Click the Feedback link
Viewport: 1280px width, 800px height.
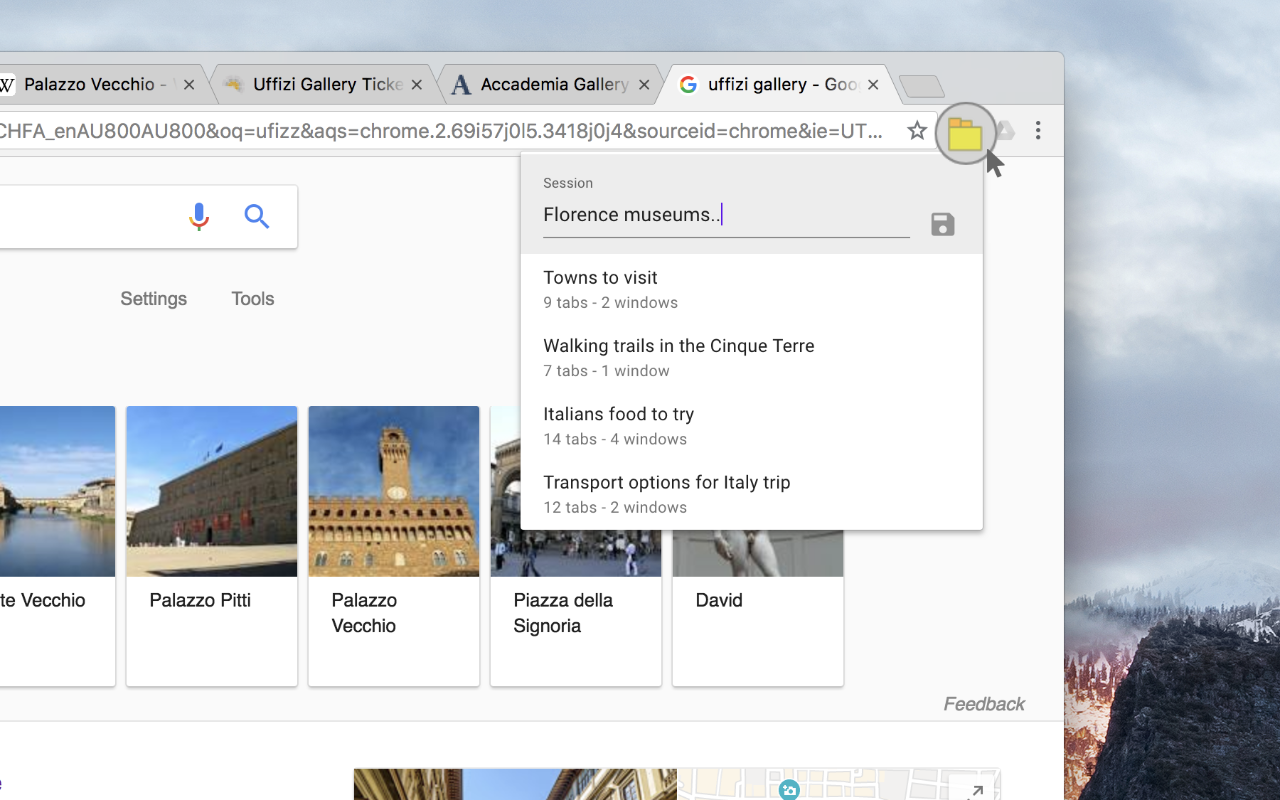(x=983, y=704)
